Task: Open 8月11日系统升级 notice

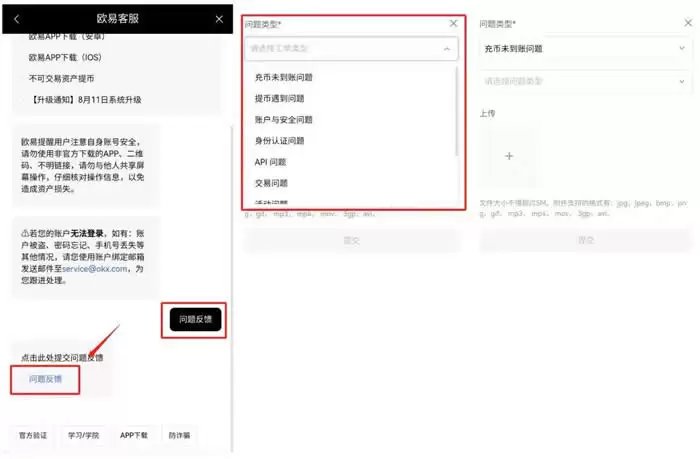Action: 85,100
